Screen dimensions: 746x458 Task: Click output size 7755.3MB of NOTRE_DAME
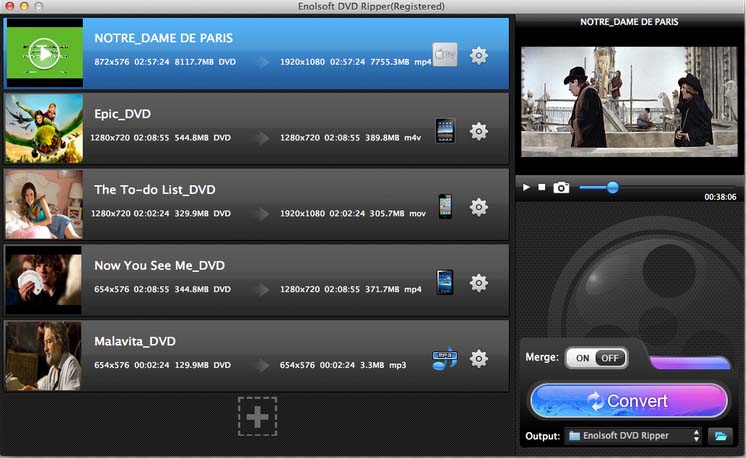pyautogui.click(x=389, y=62)
